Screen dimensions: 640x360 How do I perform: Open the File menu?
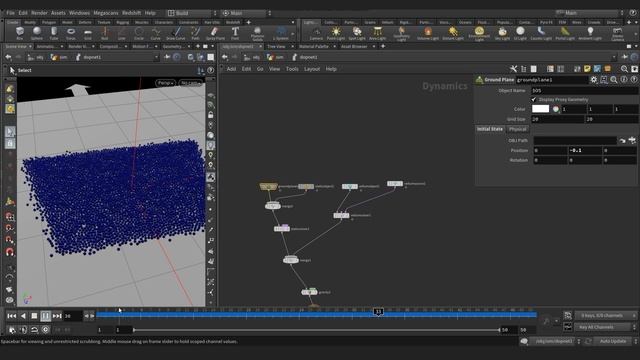point(10,13)
